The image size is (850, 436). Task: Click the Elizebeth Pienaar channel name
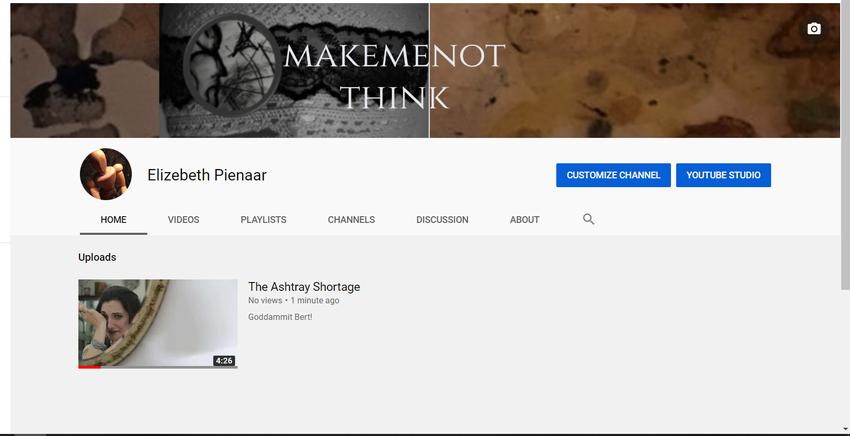coord(207,175)
